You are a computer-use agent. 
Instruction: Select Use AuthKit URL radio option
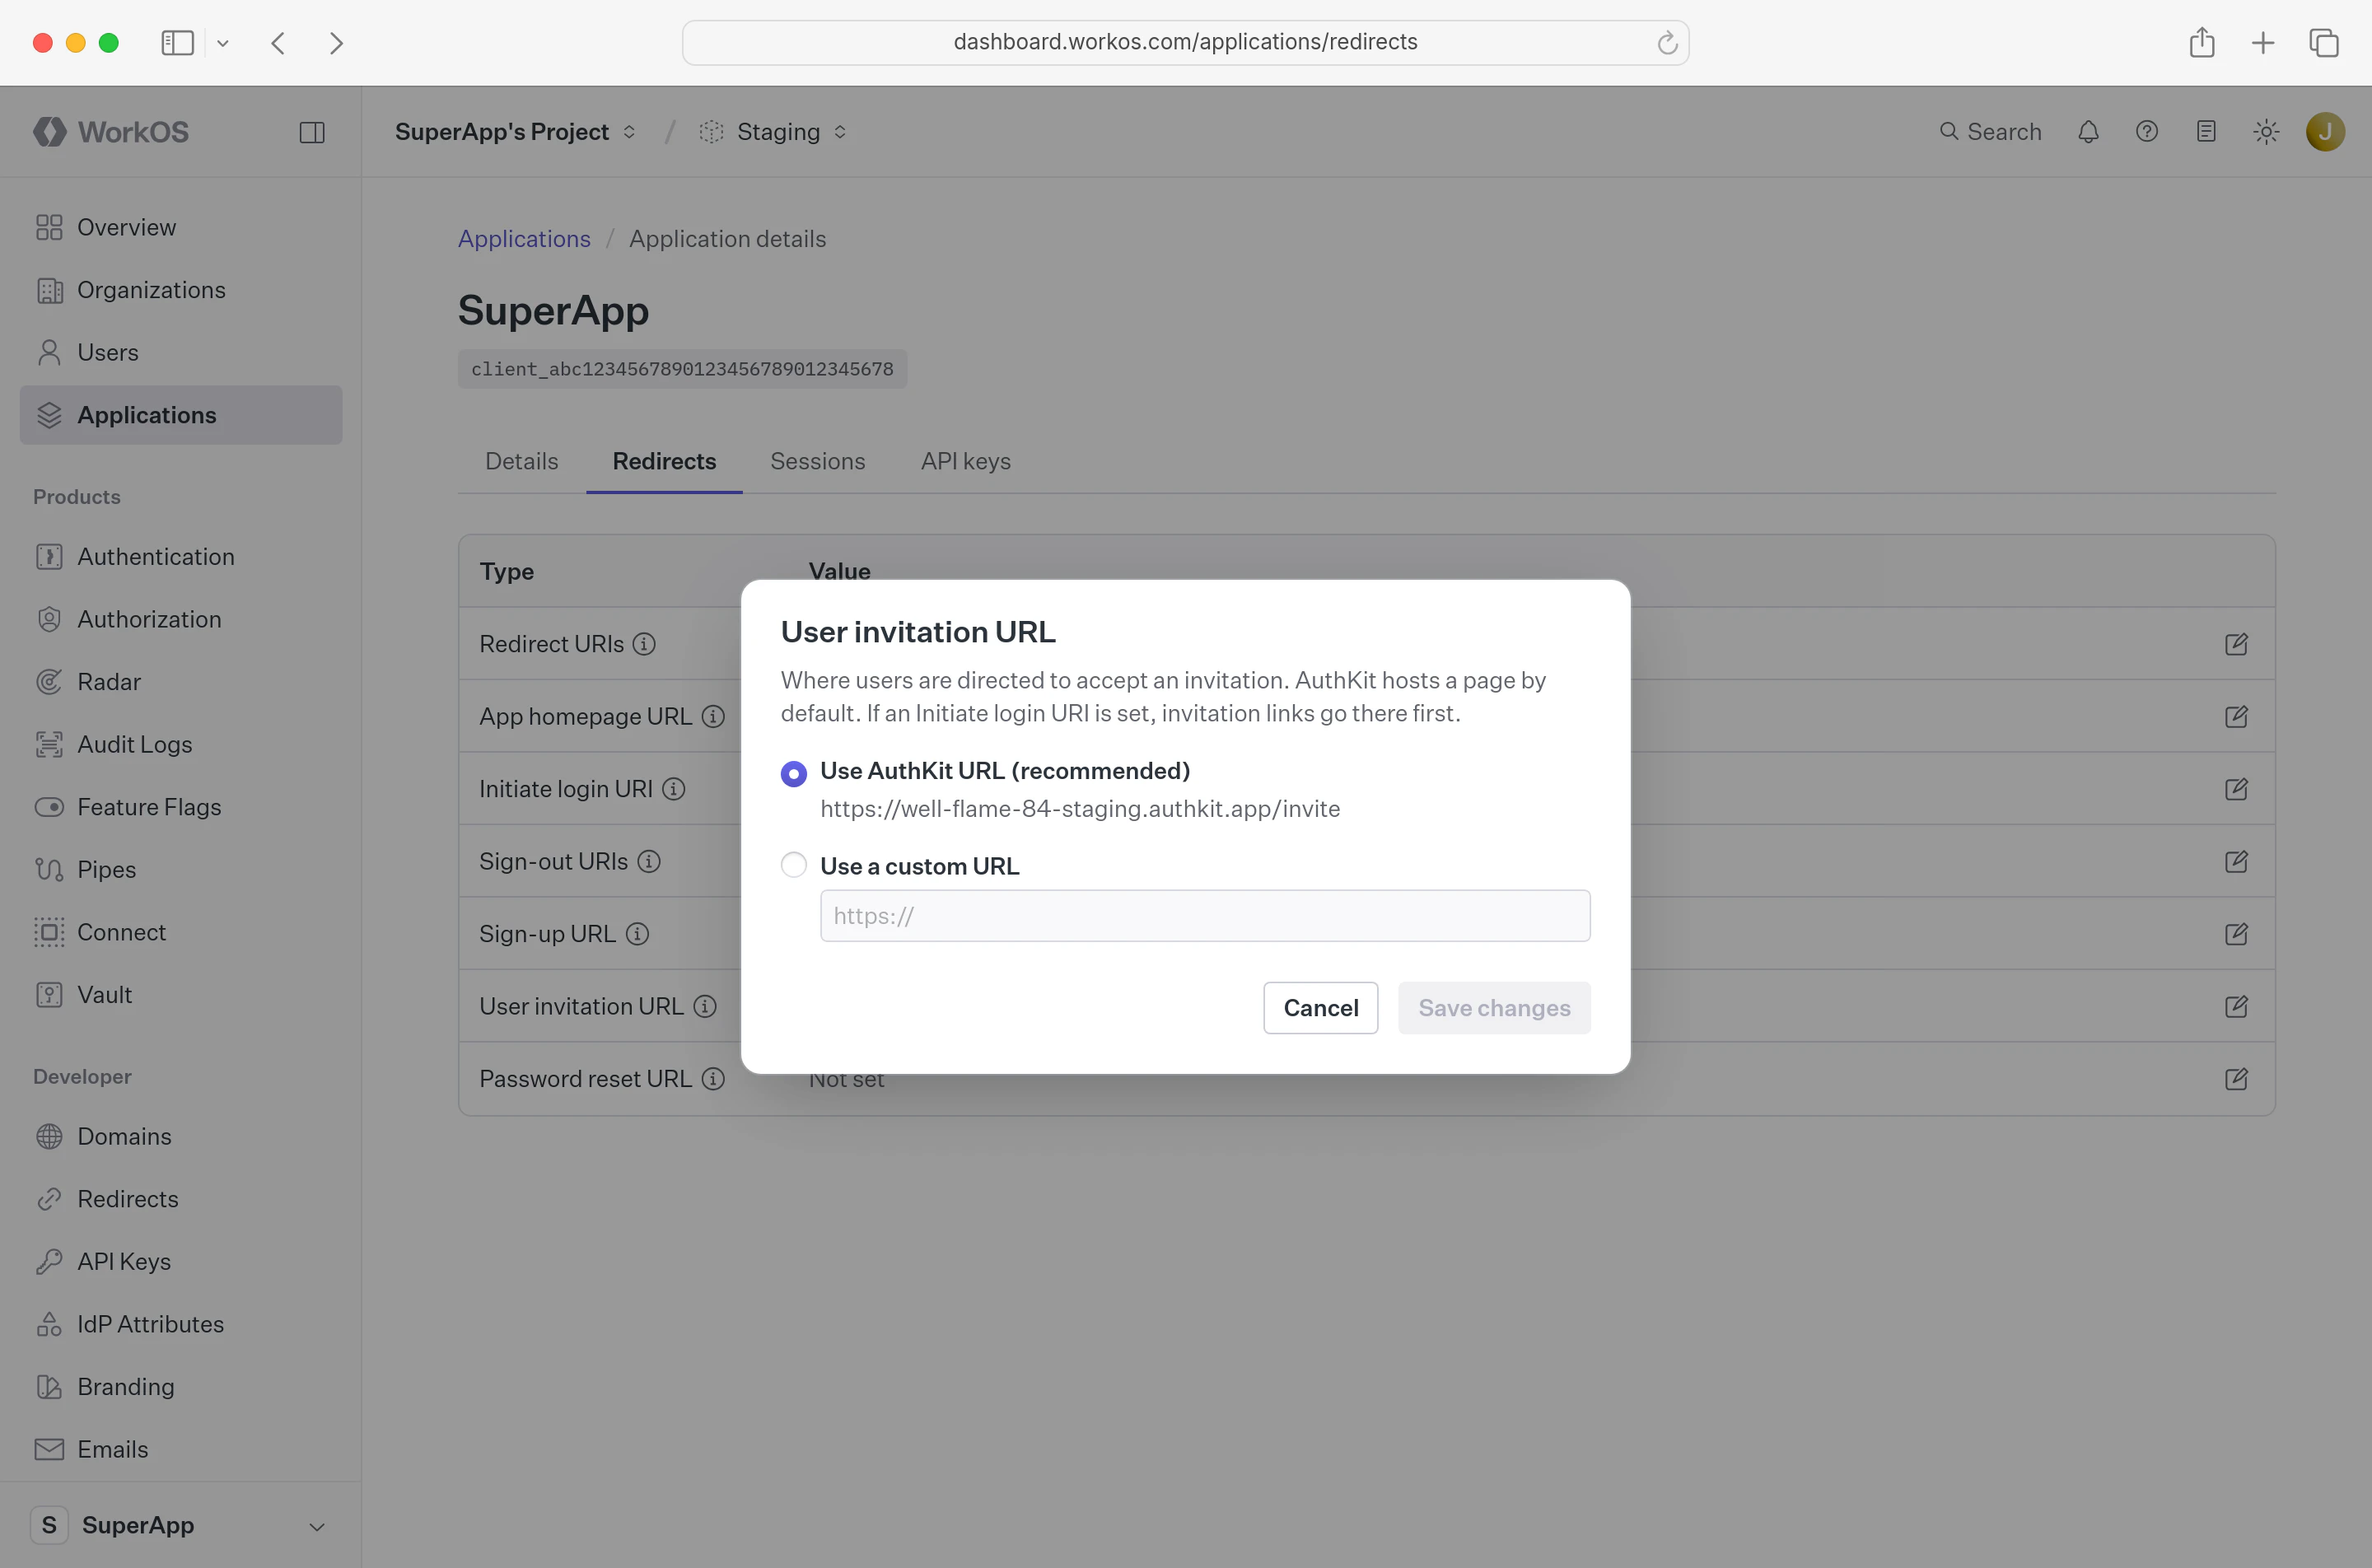793,773
